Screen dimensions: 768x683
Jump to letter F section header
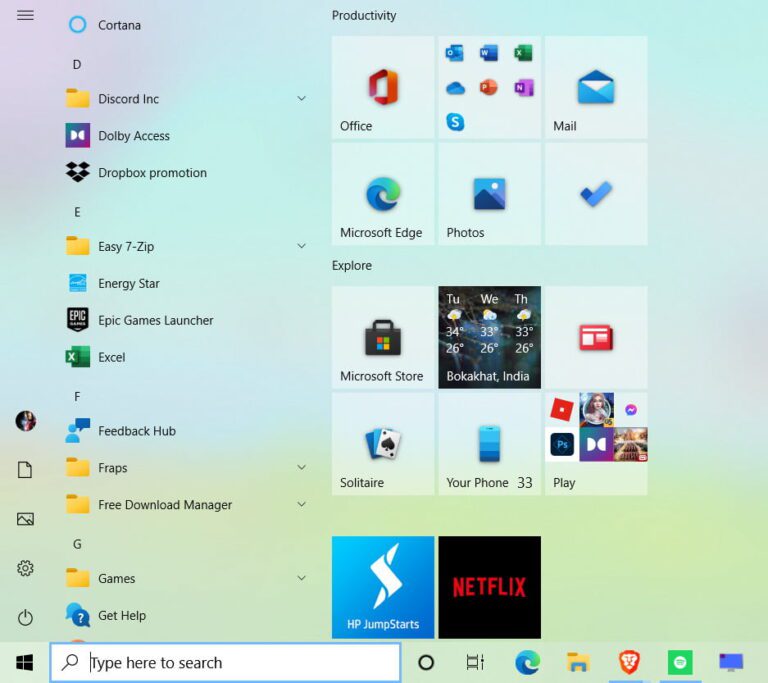click(77, 396)
